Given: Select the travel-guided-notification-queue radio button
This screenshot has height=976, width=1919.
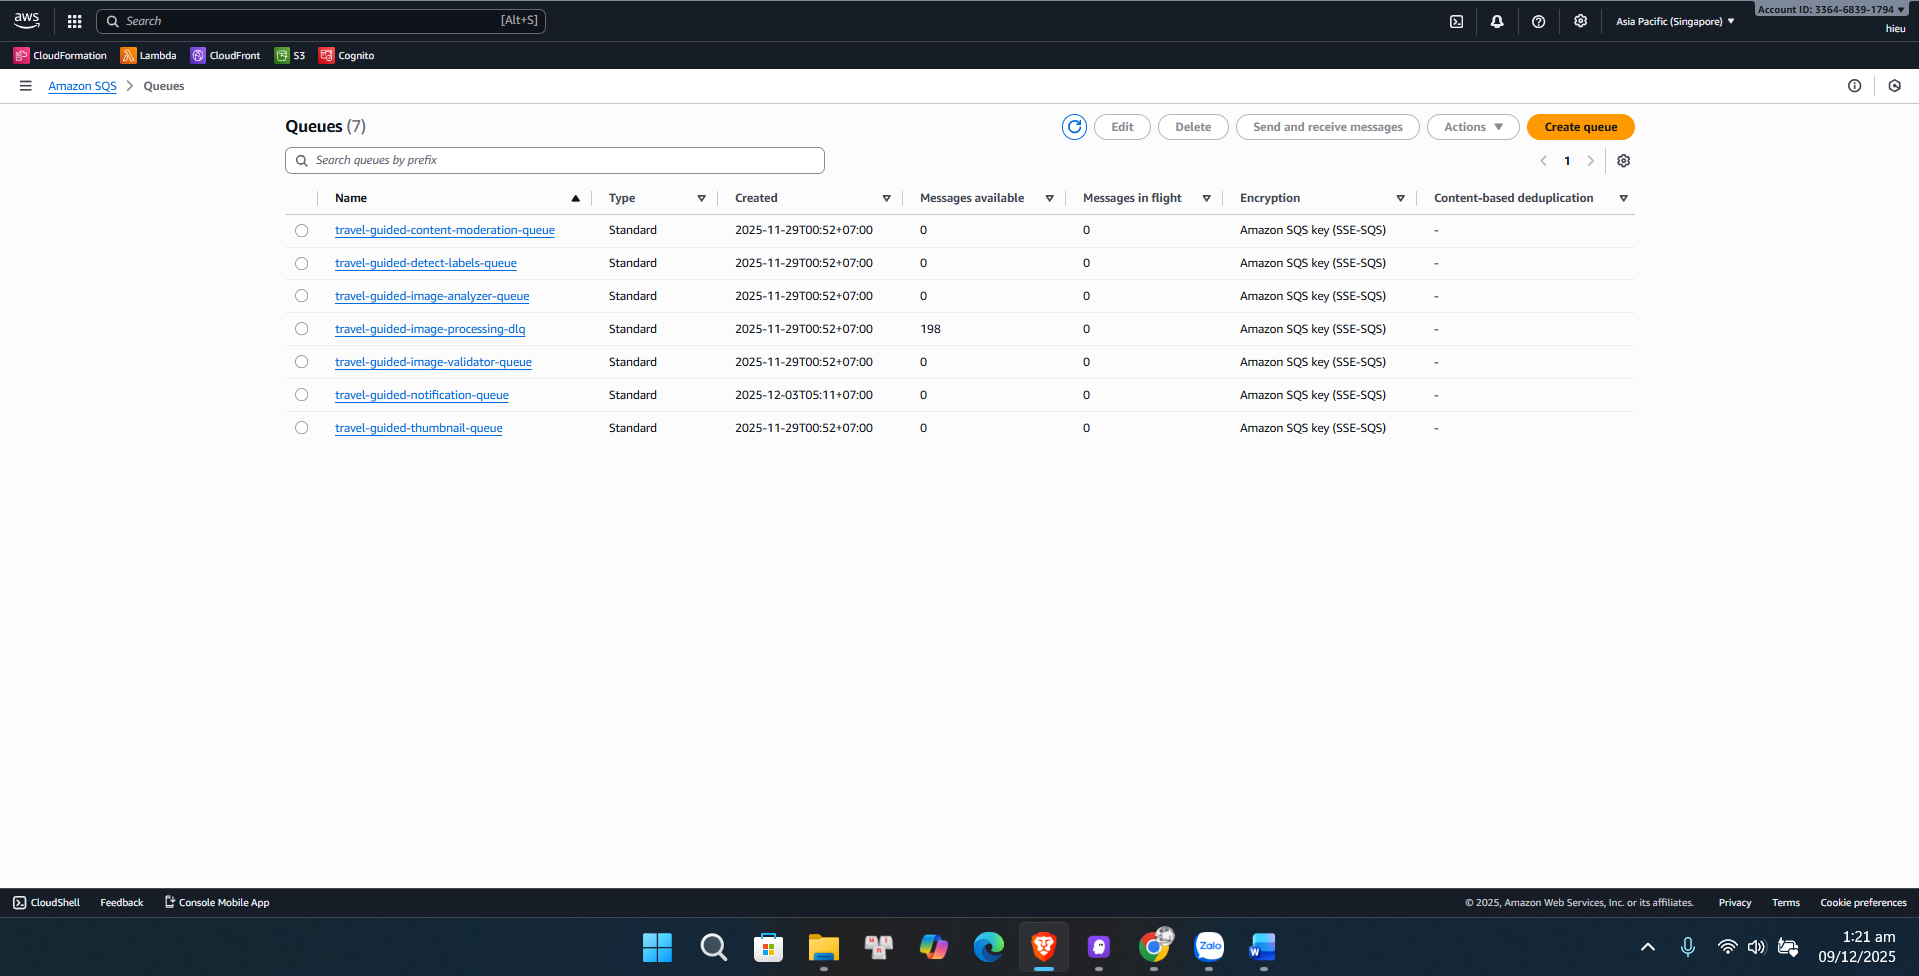Looking at the screenshot, I should click(x=301, y=394).
